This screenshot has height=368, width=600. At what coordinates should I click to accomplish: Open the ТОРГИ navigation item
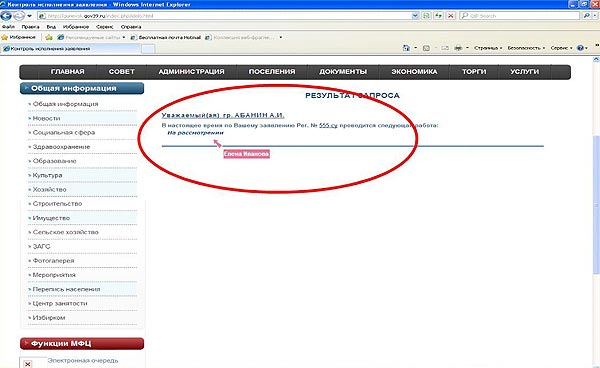tap(474, 72)
